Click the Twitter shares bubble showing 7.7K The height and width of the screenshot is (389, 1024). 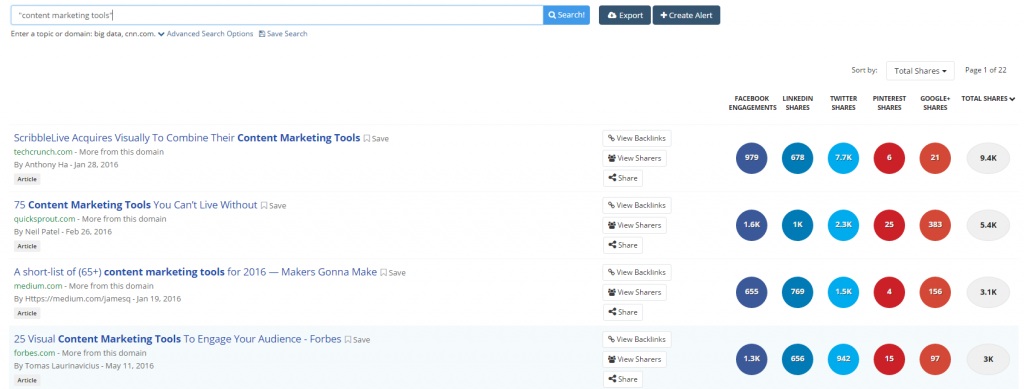[x=843, y=158]
